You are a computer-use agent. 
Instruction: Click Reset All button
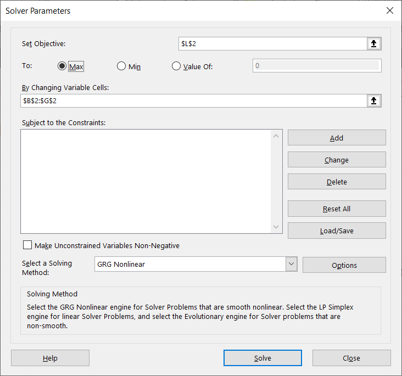pyautogui.click(x=337, y=209)
